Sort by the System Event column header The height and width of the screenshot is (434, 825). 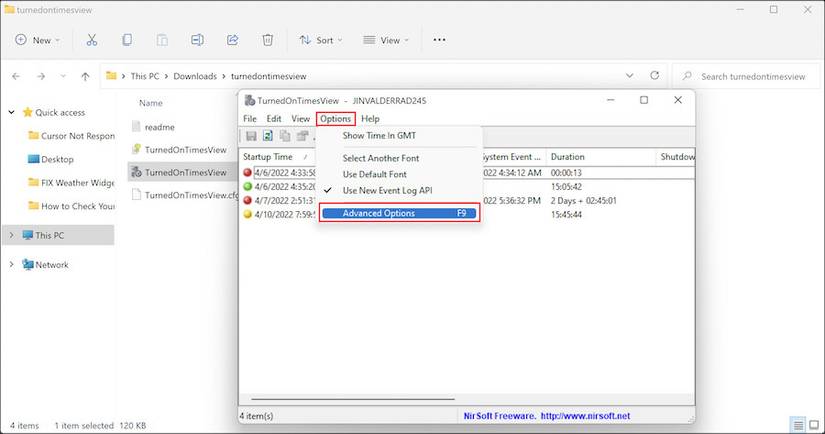[514, 157]
